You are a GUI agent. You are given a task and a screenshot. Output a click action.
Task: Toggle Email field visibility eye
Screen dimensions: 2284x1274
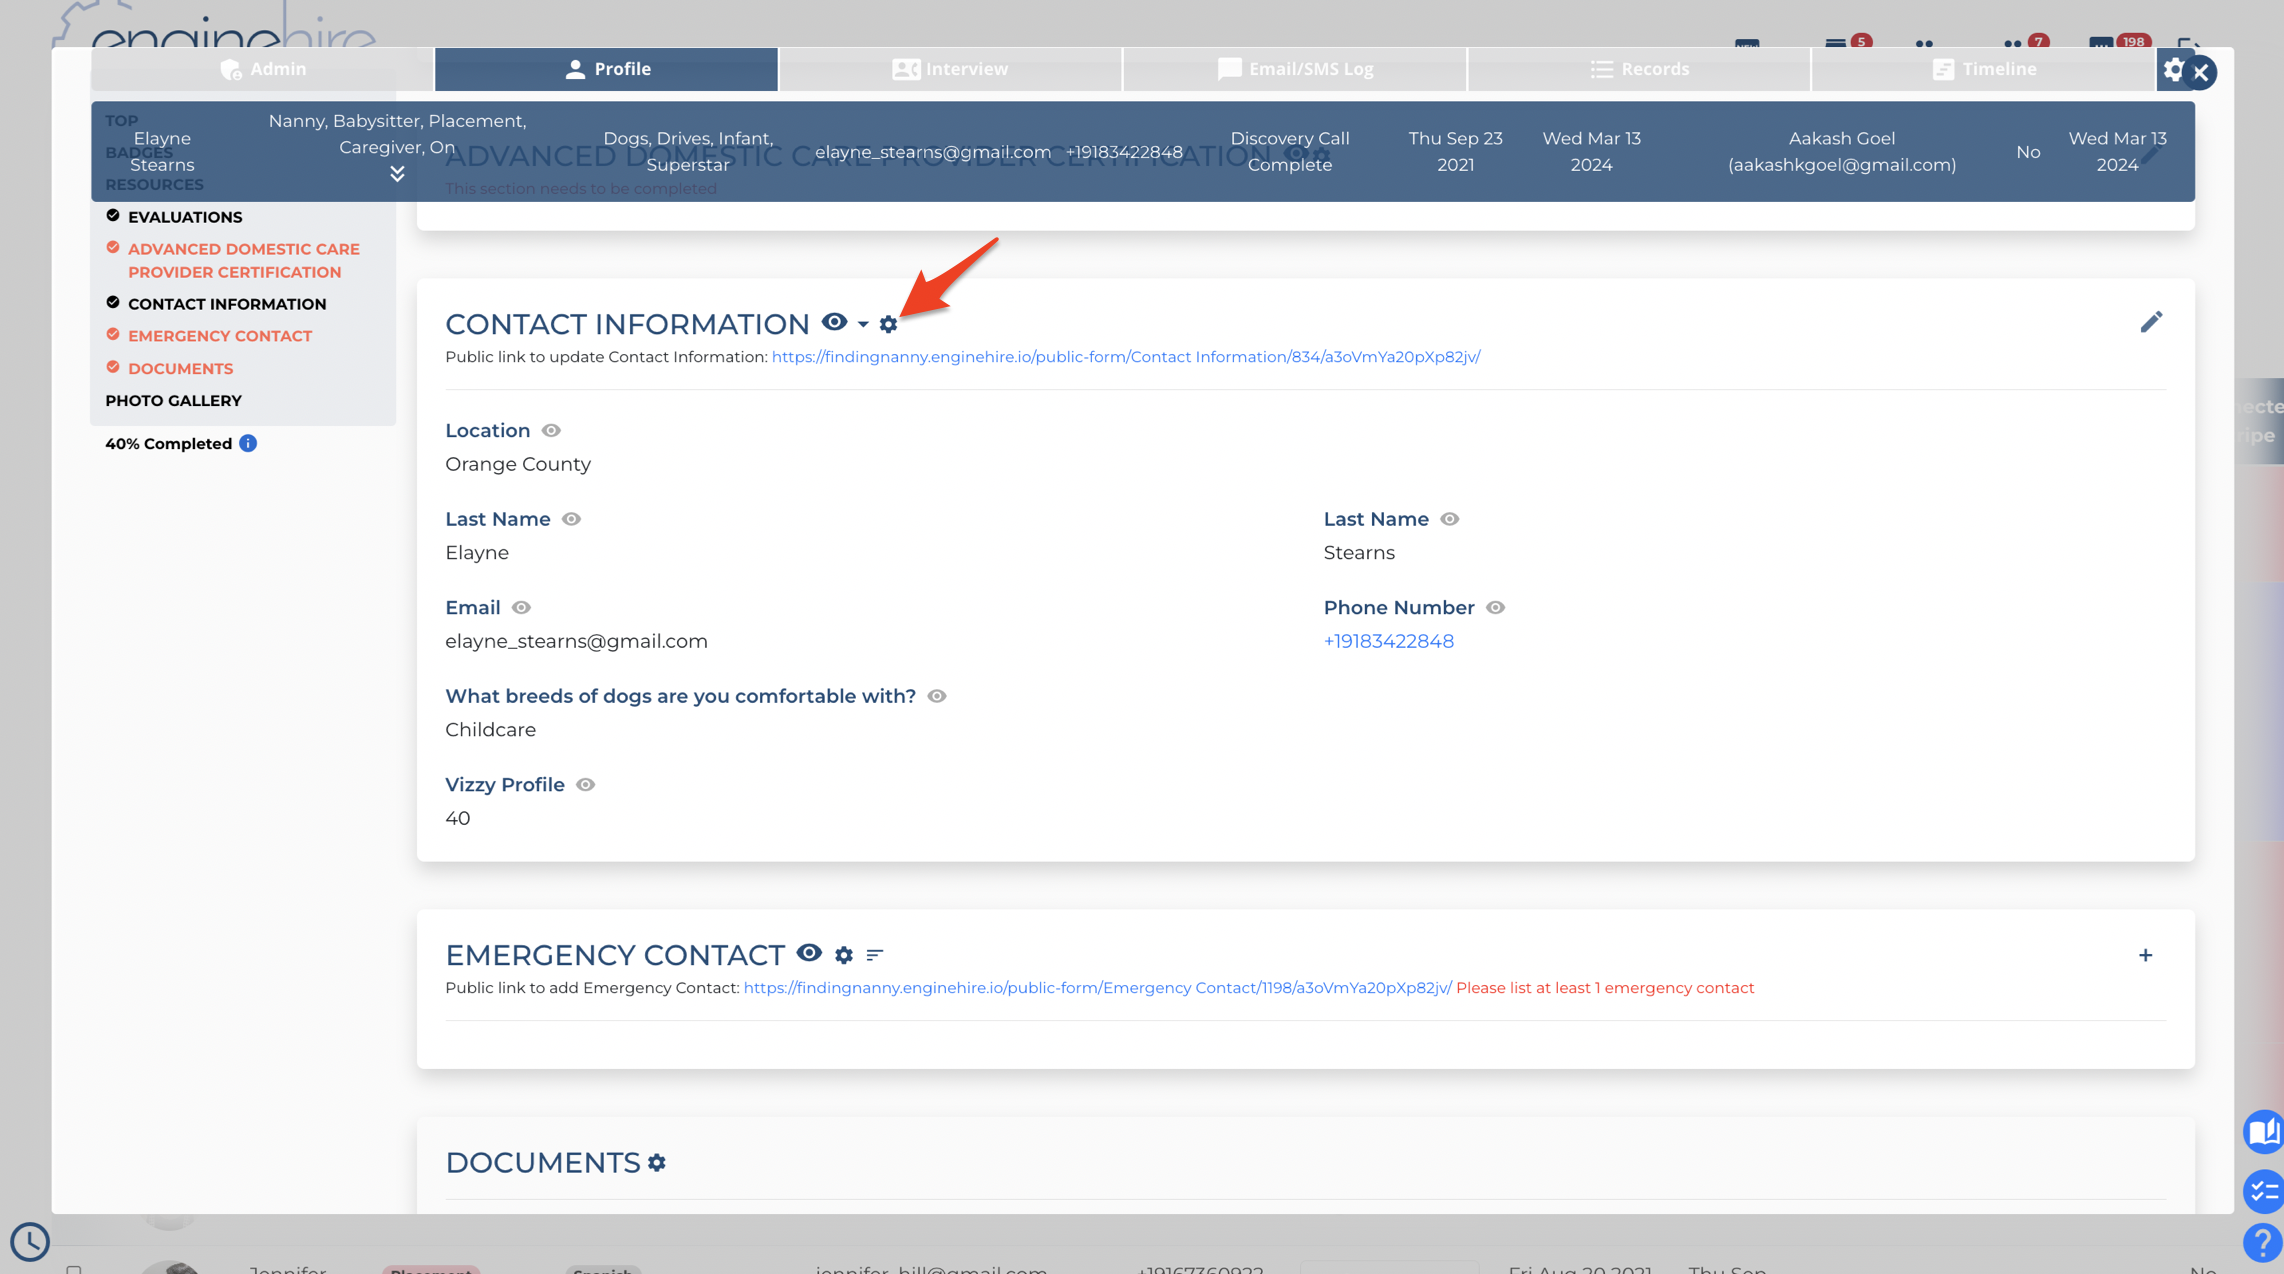tap(521, 607)
